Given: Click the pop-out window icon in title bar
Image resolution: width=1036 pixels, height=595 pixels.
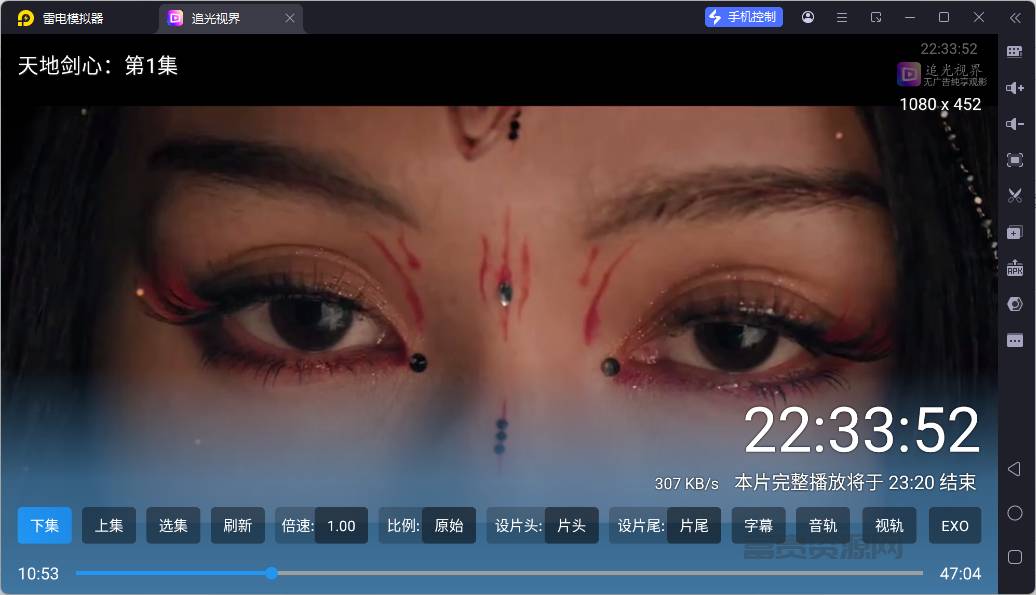Looking at the screenshot, I should [876, 17].
